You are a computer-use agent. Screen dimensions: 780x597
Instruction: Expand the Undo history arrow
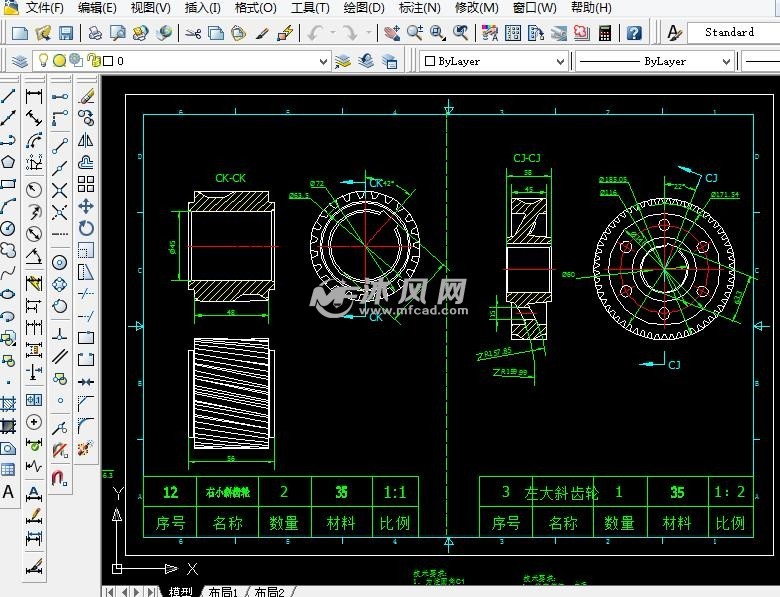click(333, 33)
